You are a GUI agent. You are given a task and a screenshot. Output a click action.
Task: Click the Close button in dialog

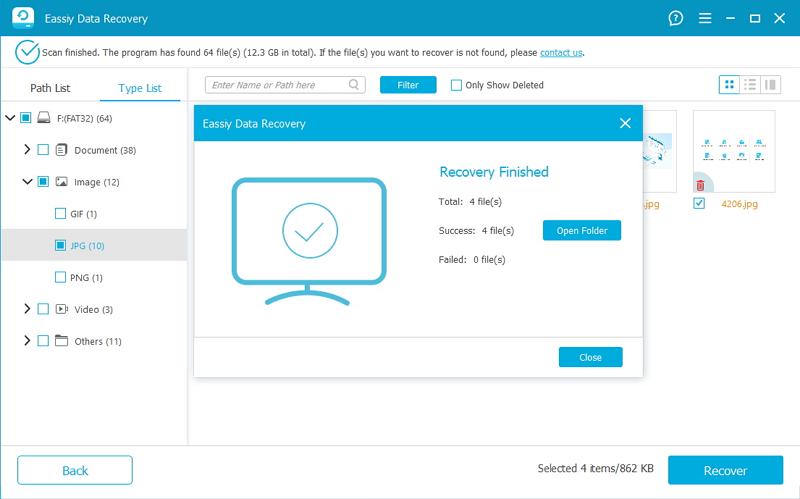click(x=590, y=357)
